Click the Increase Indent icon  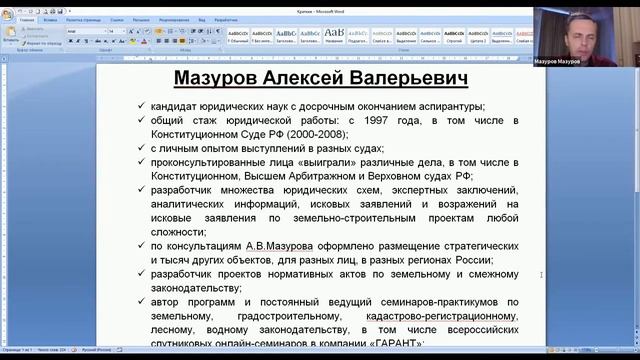pos(201,31)
